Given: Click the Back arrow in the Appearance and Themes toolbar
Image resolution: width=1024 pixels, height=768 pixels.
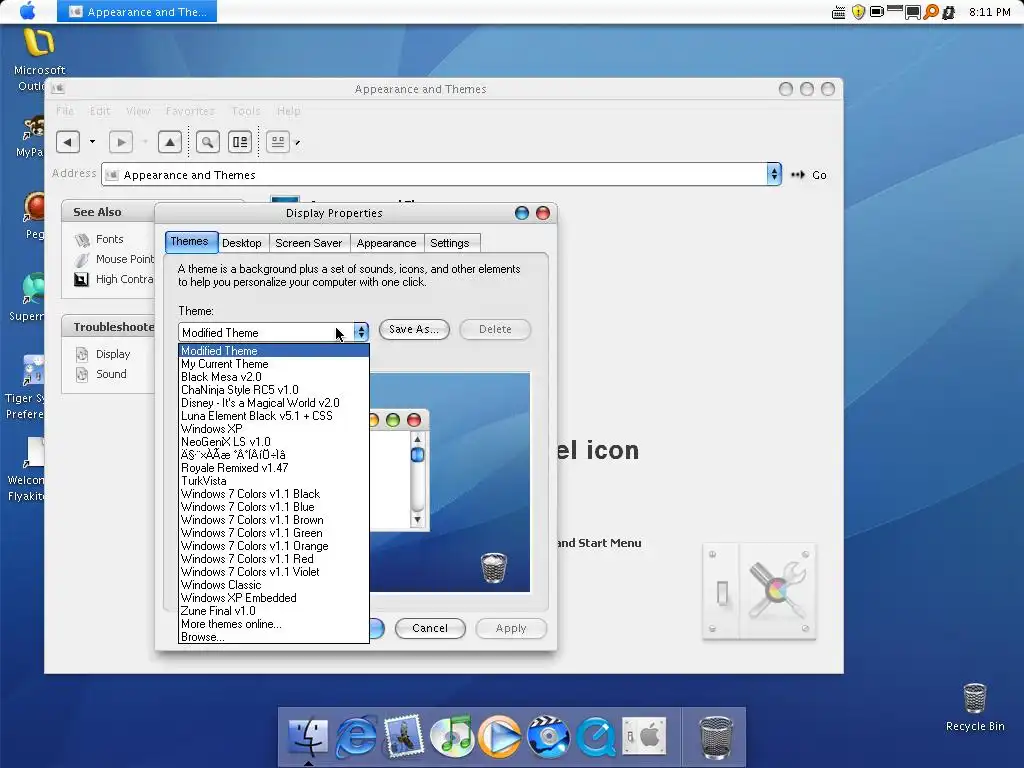Looking at the screenshot, I should click(x=68, y=142).
